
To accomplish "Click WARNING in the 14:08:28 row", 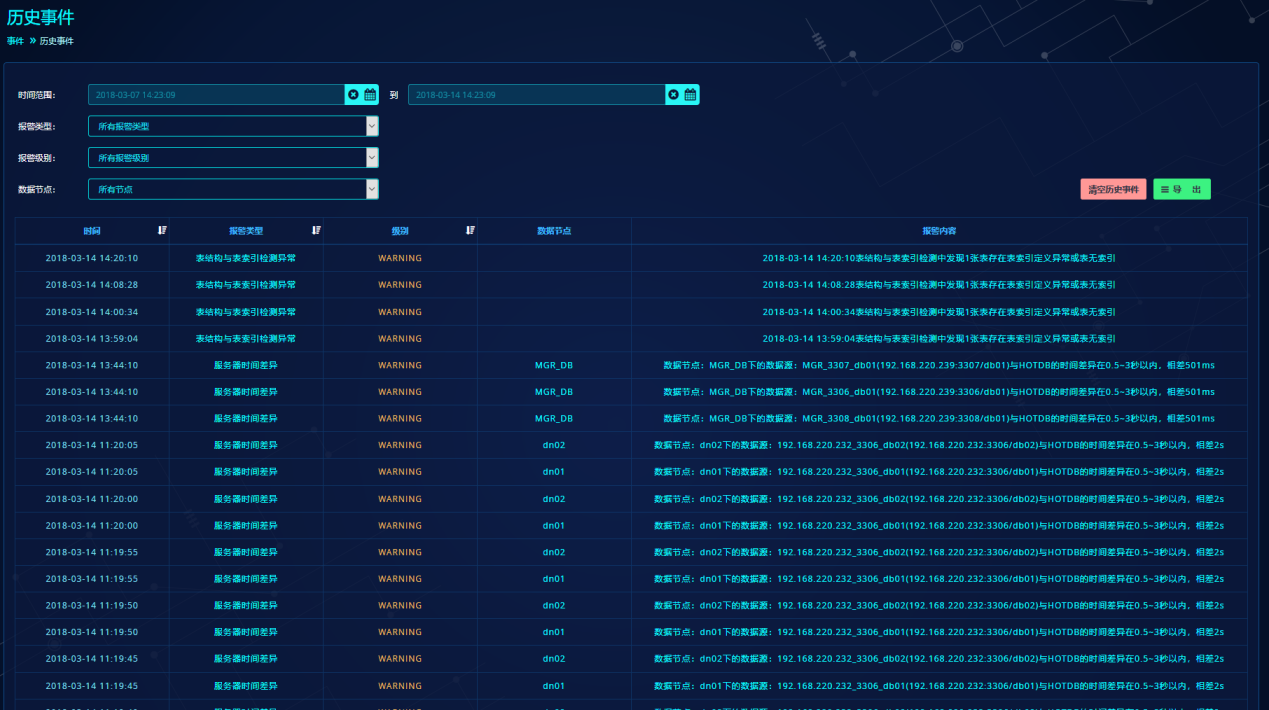I will pyautogui.click(x=400, y=285).
